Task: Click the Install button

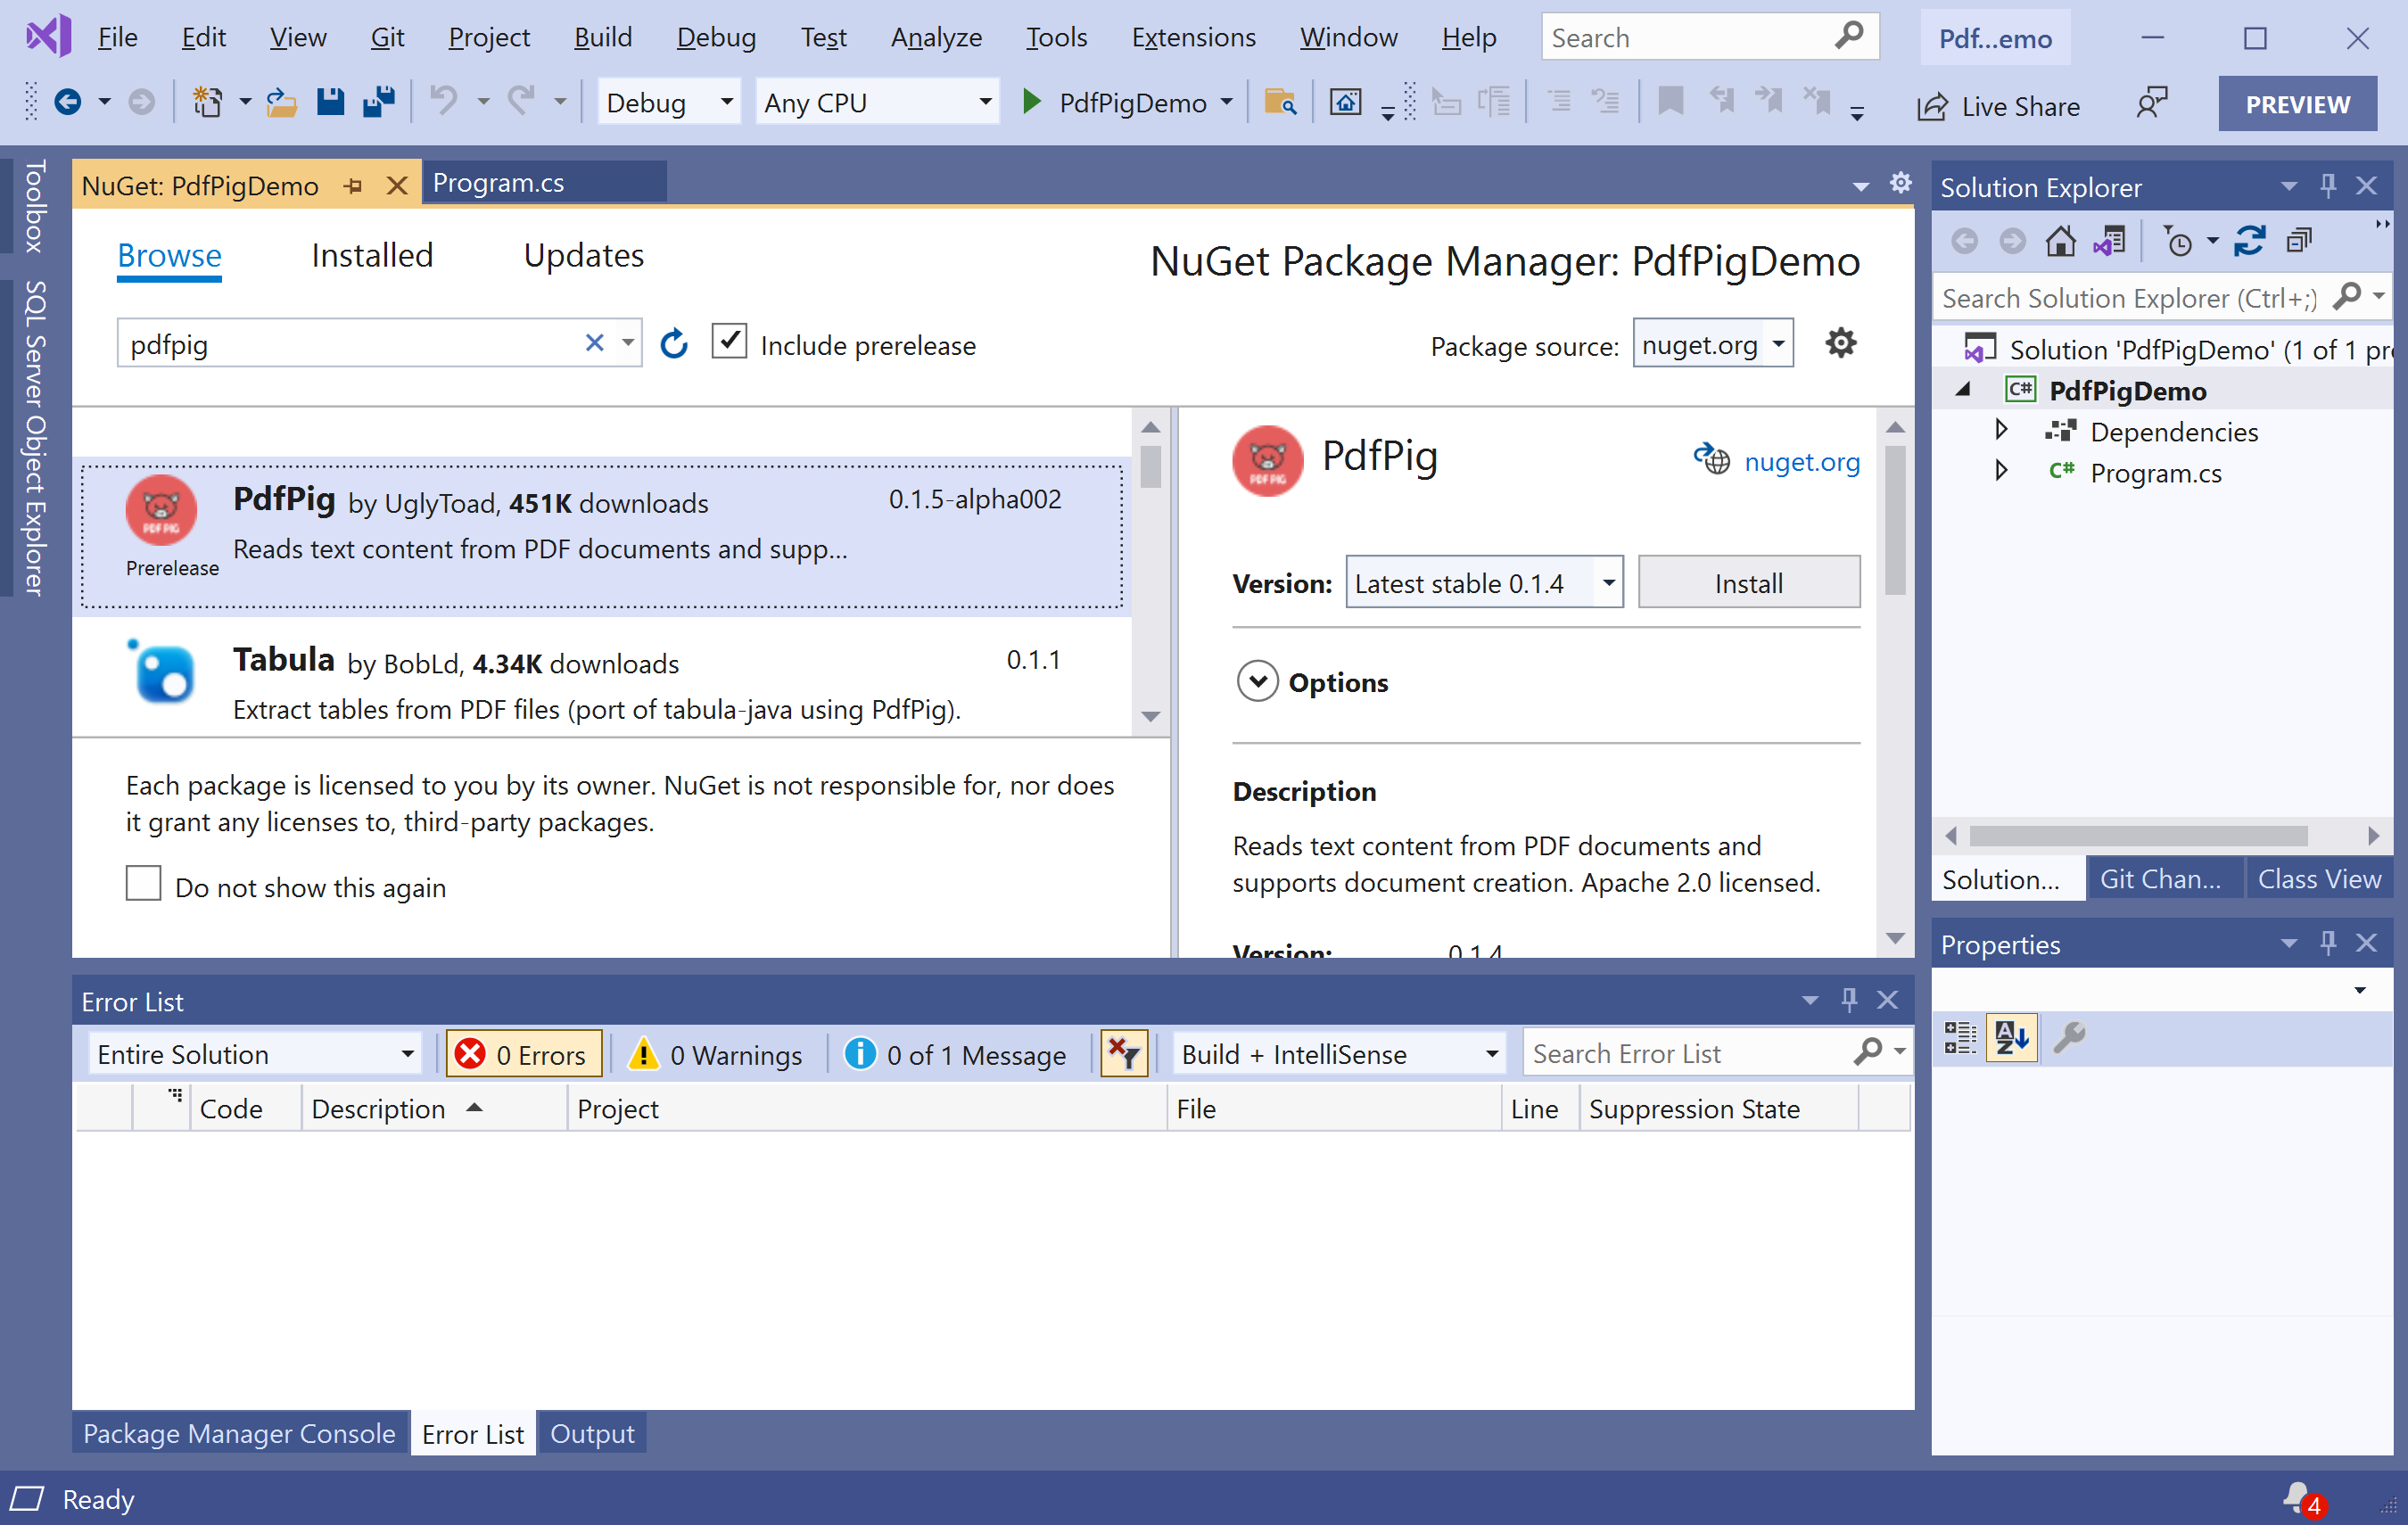Action: pyautogui.click(x=1747, y=583)
